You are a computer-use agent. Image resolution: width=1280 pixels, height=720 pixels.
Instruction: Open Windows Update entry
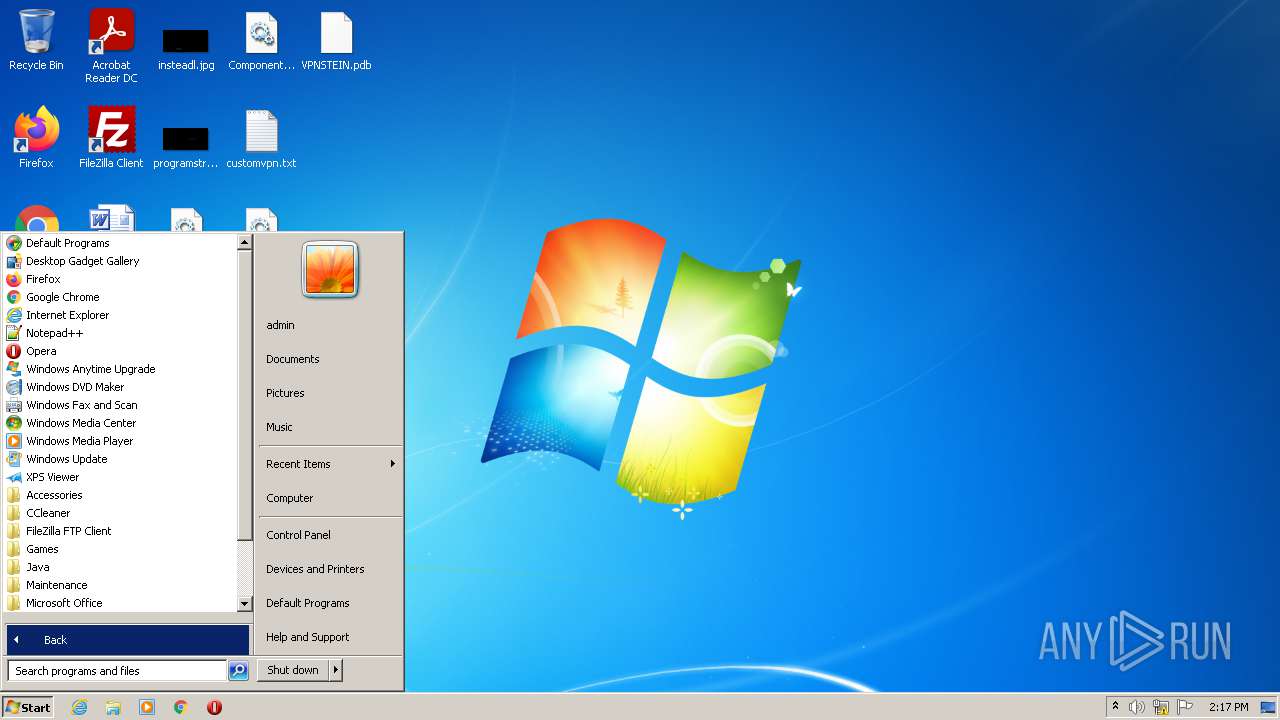click(120, 459)
